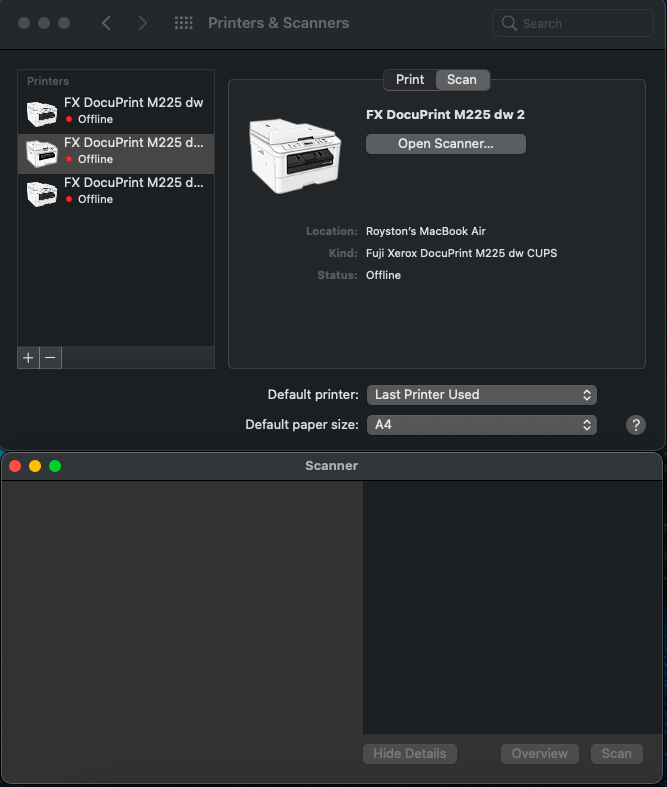Image resolution: width=667 pixels, height=787 pixels.
Task: Click Hide Details in Scanner window
Action: tap(410, 754)
